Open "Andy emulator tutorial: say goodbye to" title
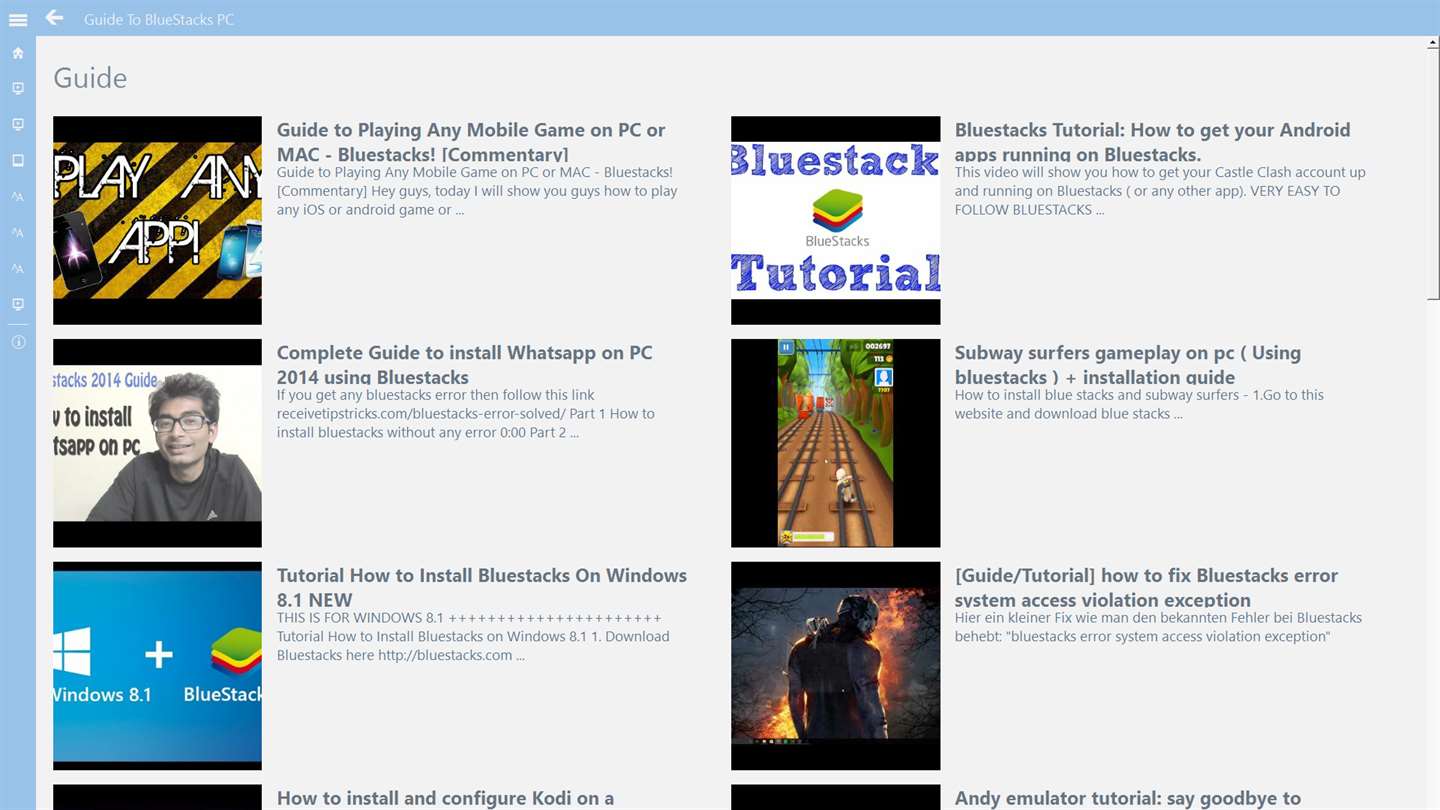1440x810 pixels. coord(1128,798)
